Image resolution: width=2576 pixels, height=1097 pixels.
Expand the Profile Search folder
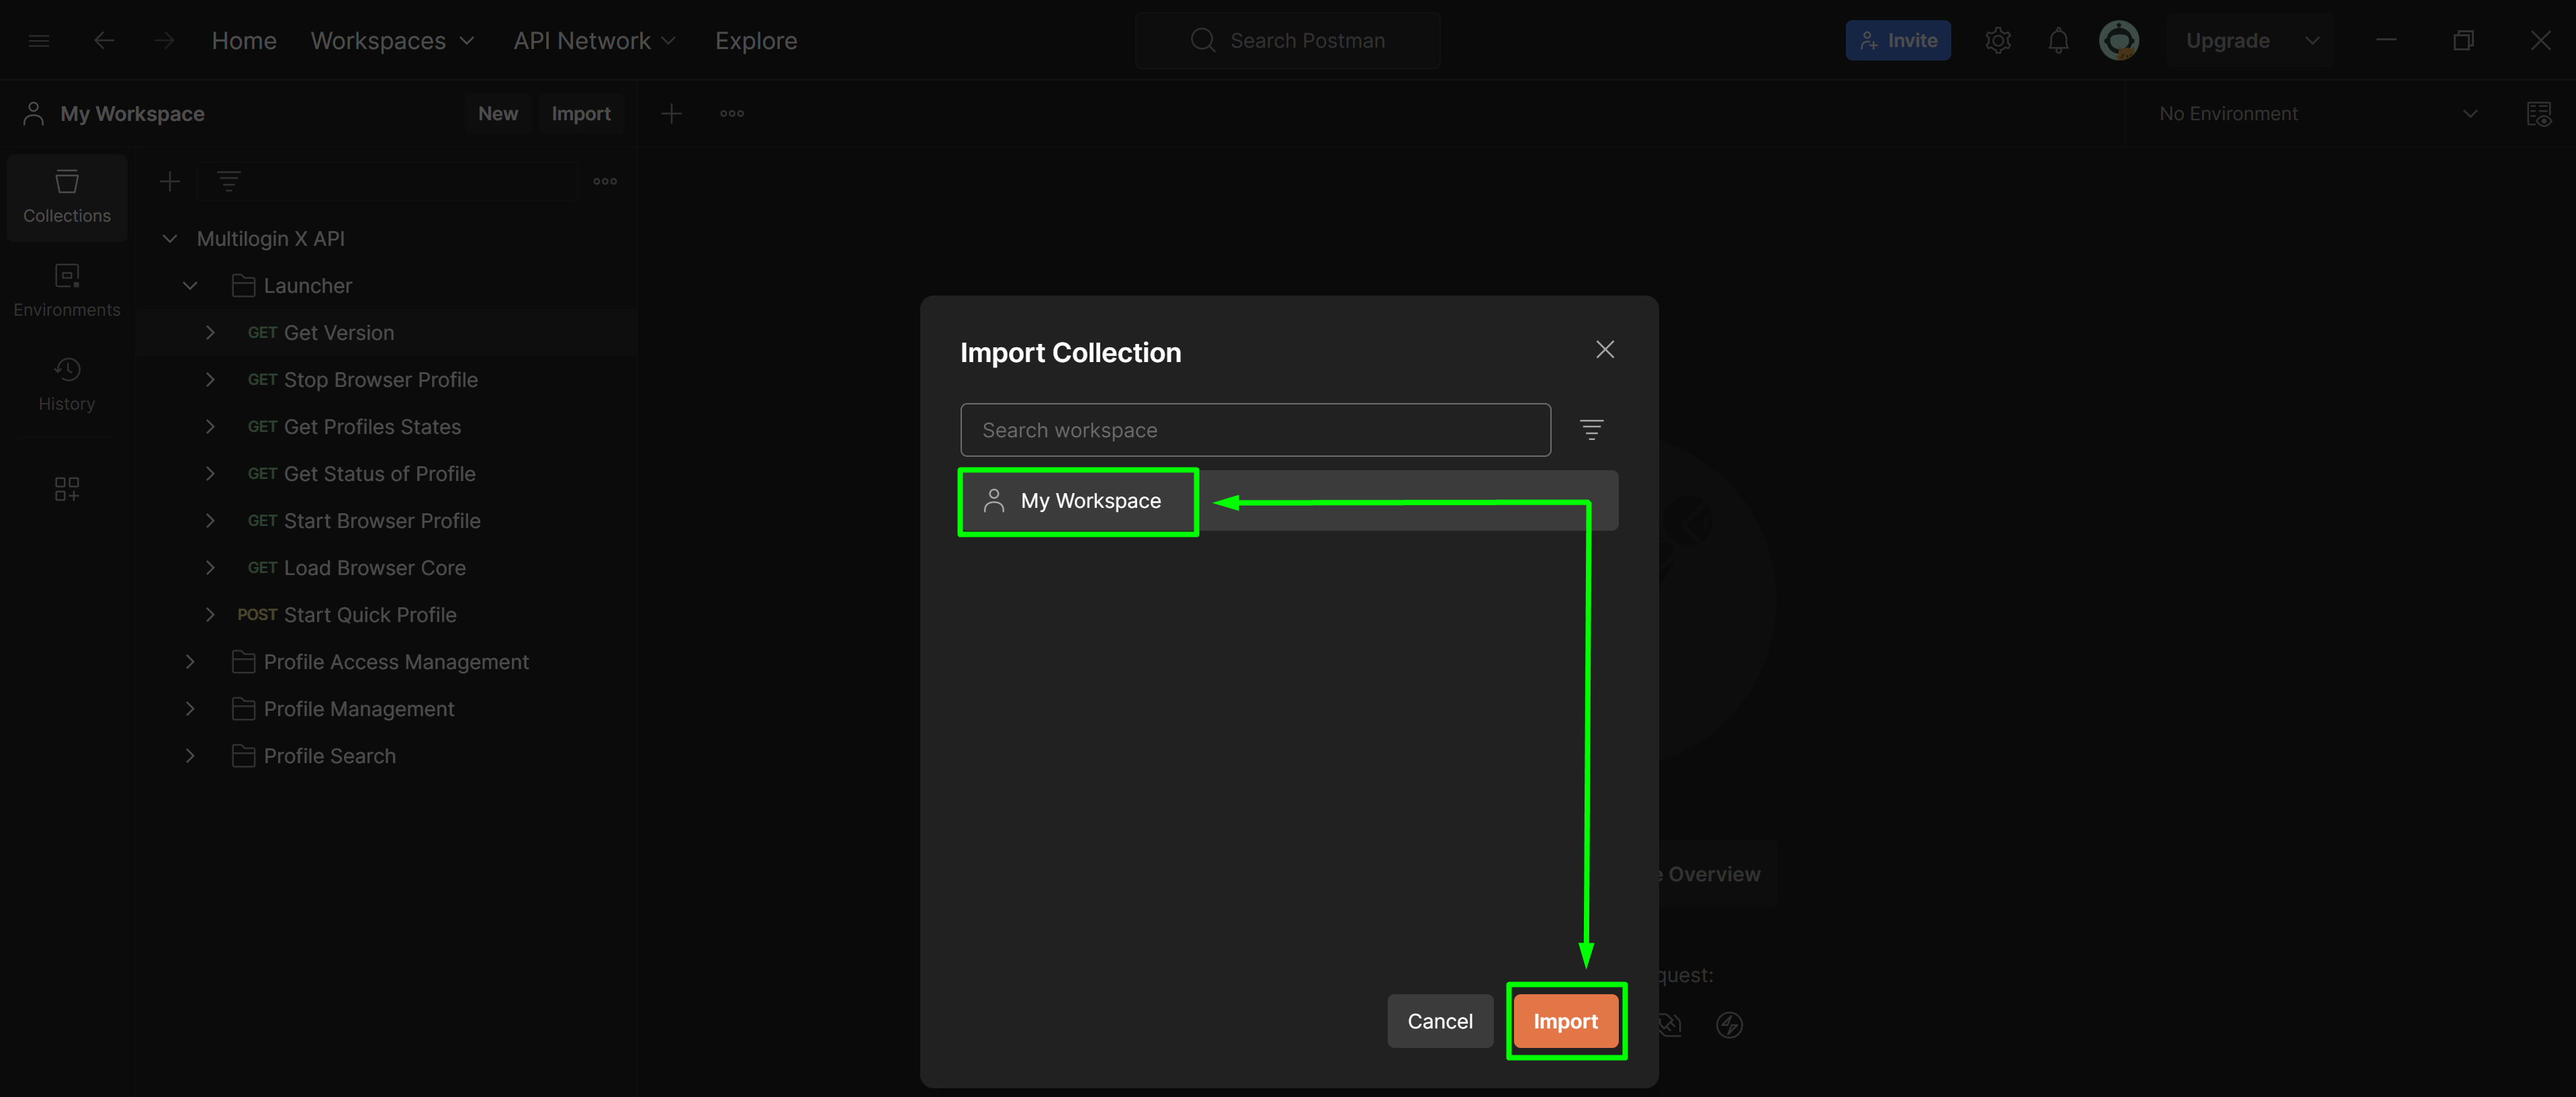190,756
